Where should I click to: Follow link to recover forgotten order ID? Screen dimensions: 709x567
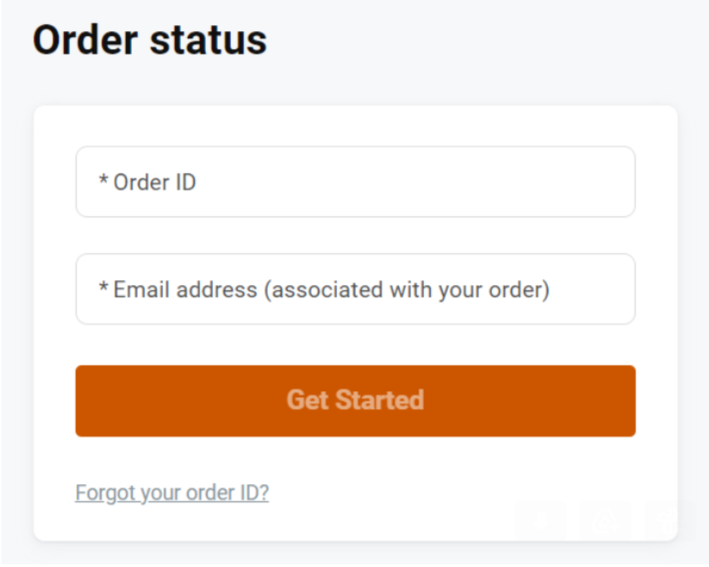click(x=172, y=493)
